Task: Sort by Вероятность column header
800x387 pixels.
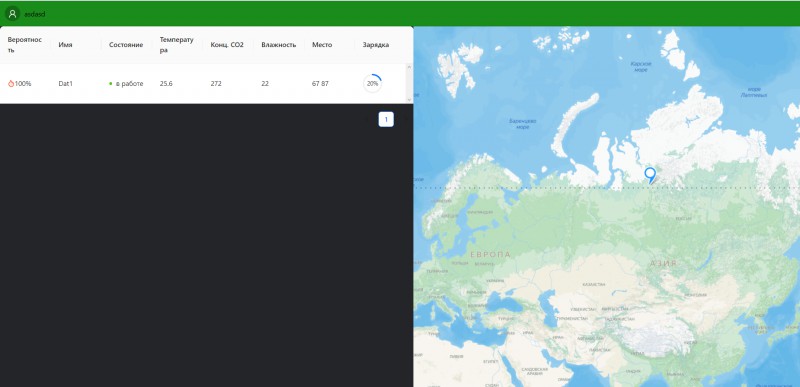Action: [24, 44]
